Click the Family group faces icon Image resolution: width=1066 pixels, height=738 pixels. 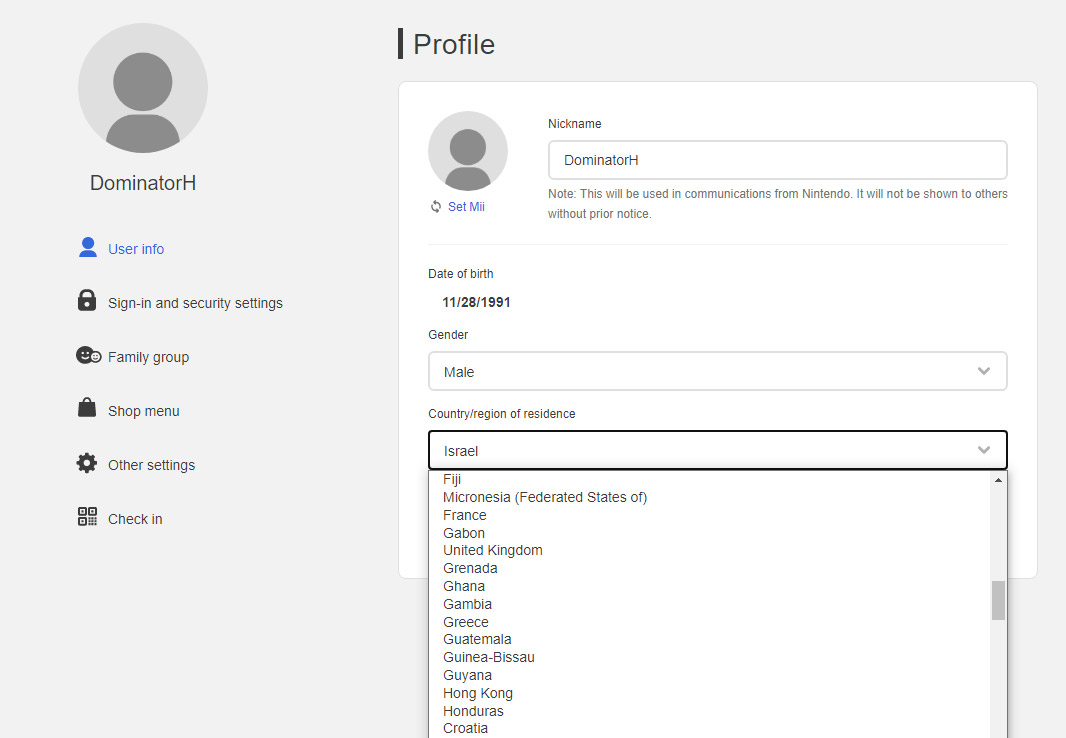[x=88, y=356]
